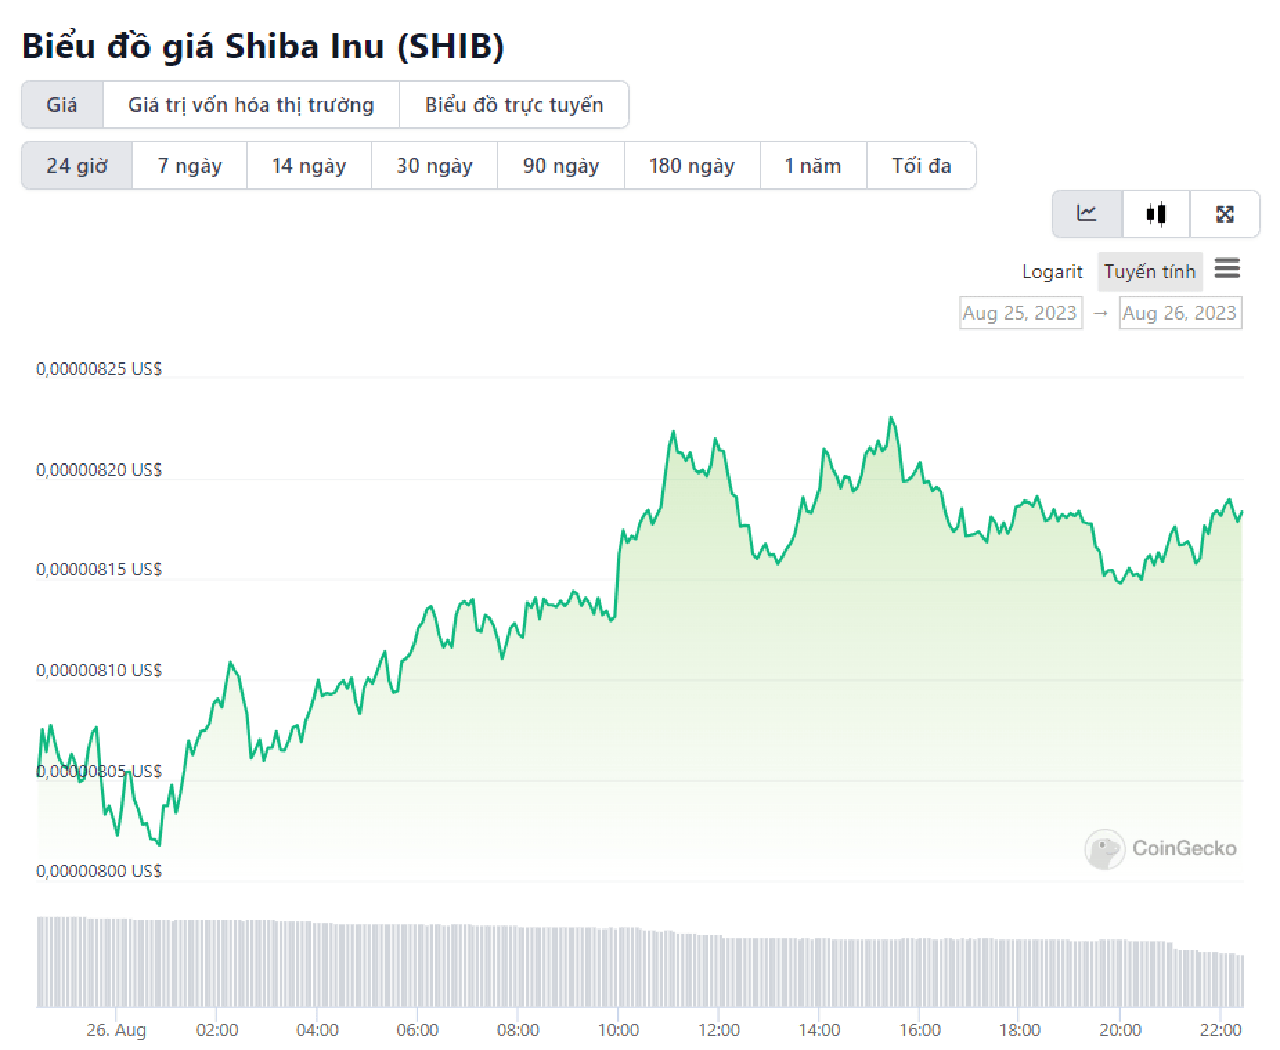1280x1050 pixels.
Task: Switch to Biểu đồ trực tuyến tab
Action: click(514, 105)
